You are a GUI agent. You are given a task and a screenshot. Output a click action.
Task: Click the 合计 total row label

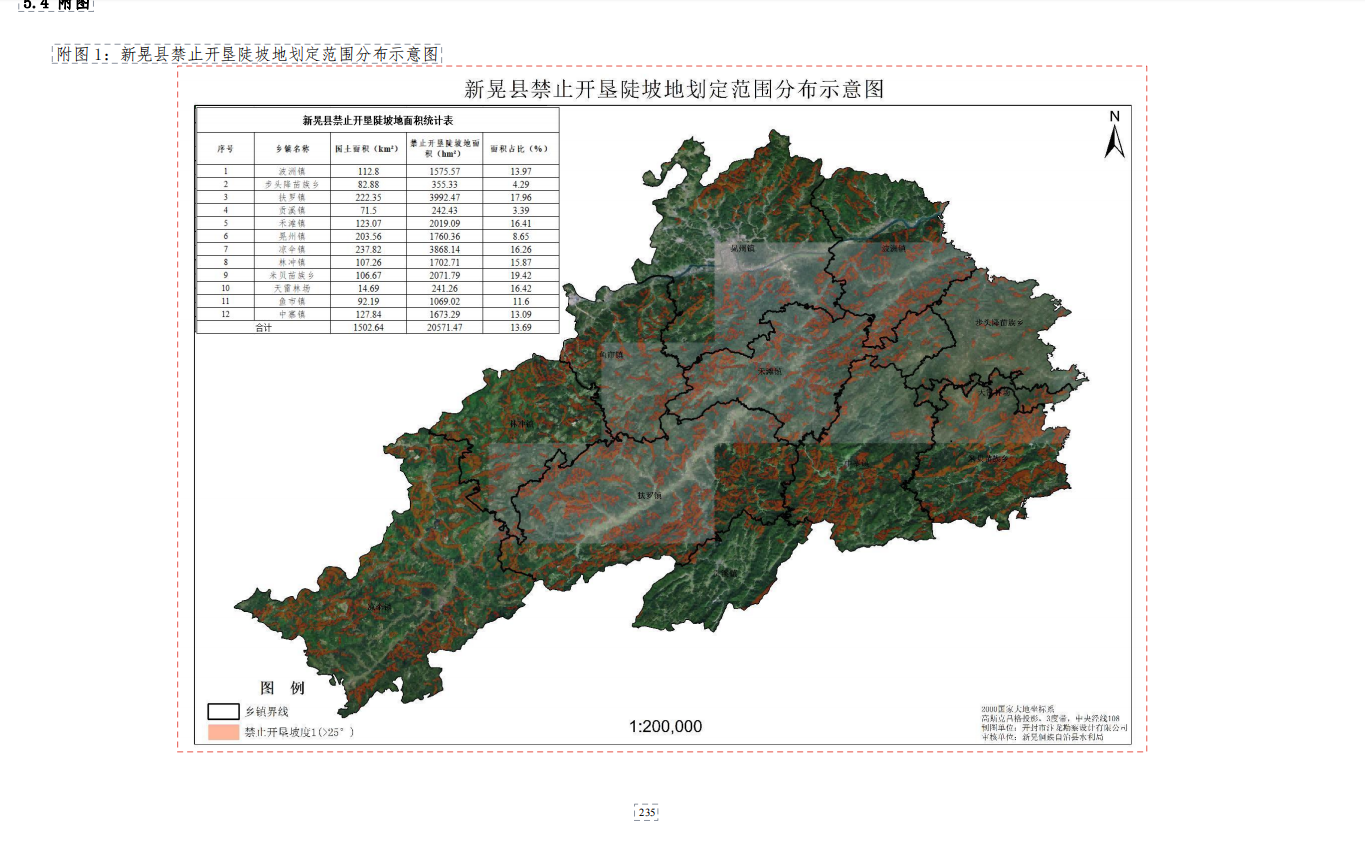click(x=263, y=327)
